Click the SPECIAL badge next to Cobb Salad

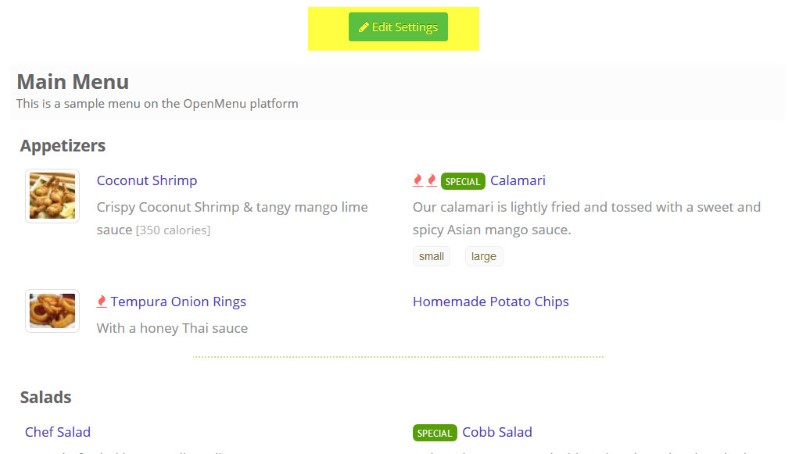click(435, 433)
